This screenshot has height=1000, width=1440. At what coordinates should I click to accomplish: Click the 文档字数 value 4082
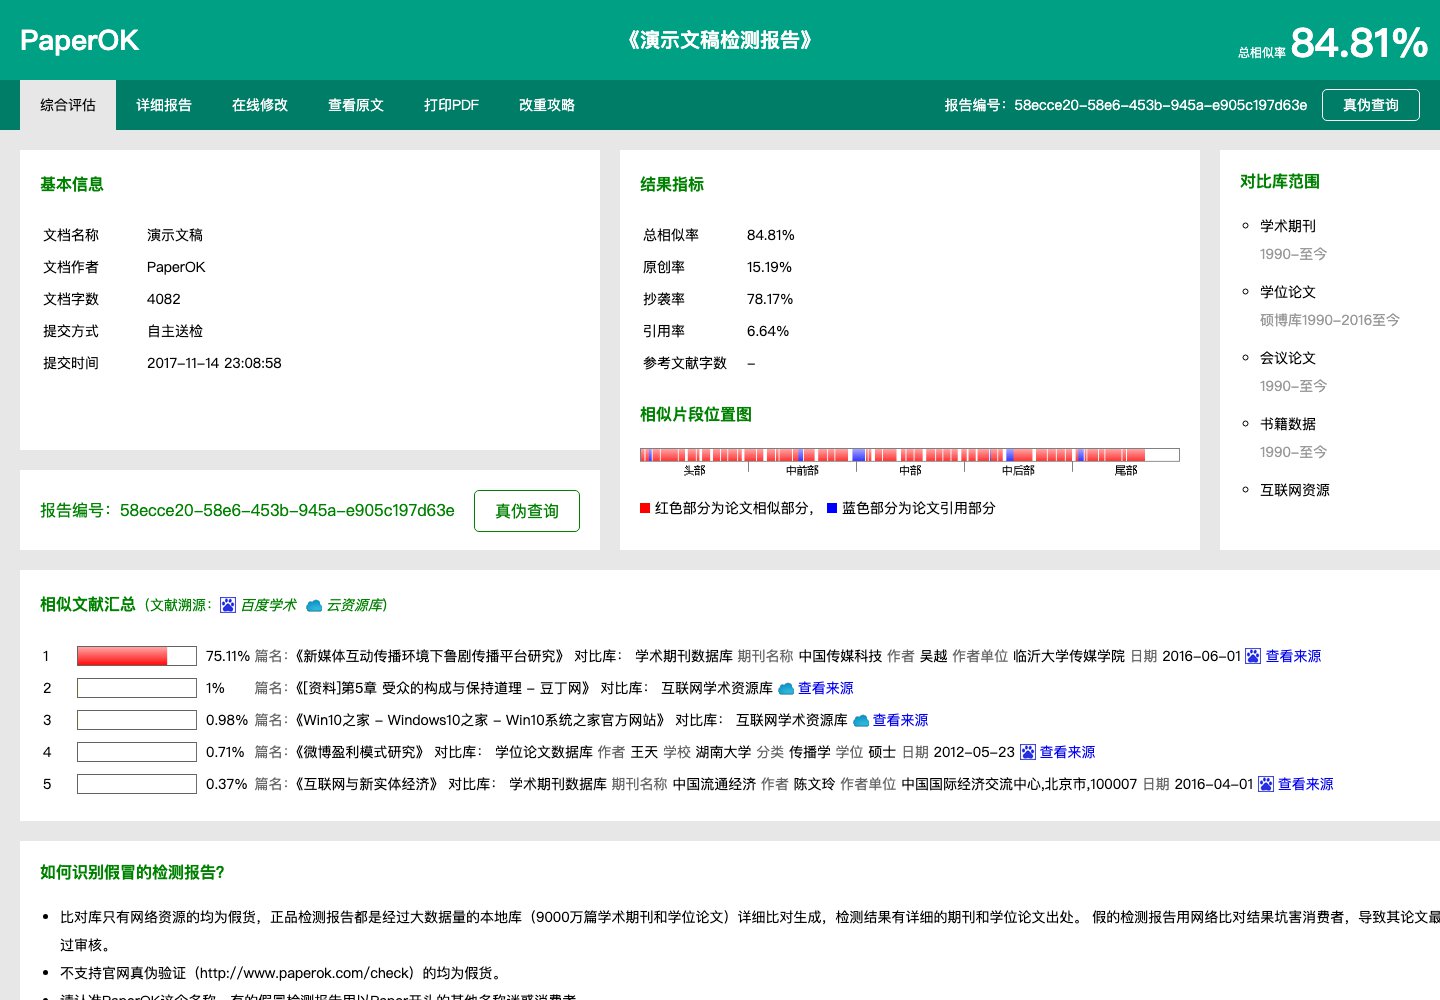click(x=164, y=299)
